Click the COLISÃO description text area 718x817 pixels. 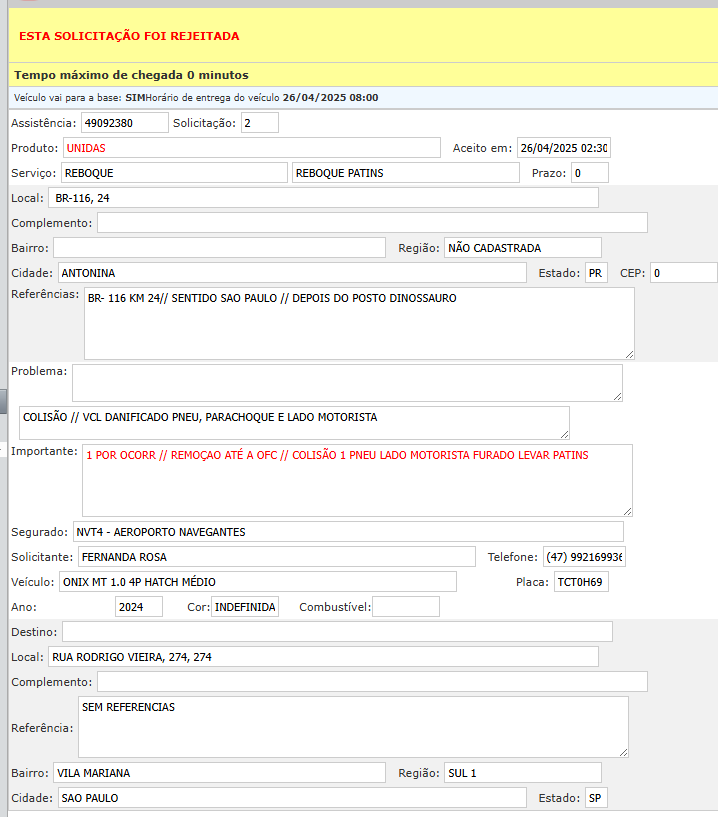[294, 423]
